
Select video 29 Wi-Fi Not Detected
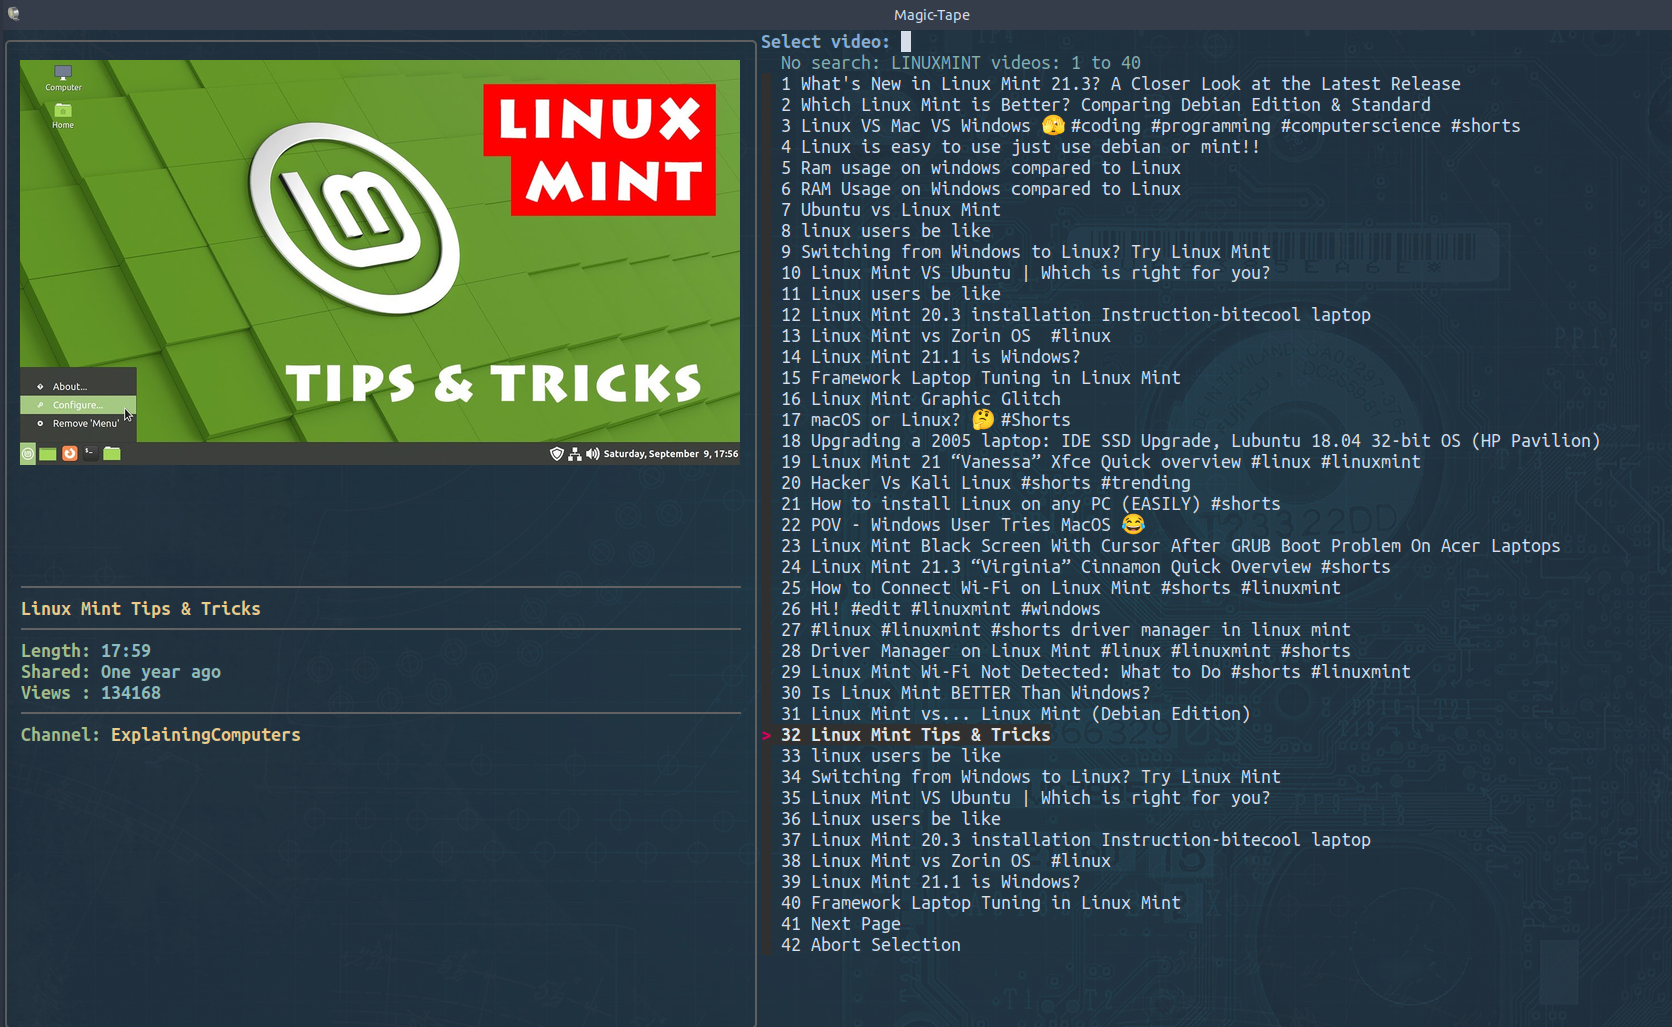point(1095,672)
